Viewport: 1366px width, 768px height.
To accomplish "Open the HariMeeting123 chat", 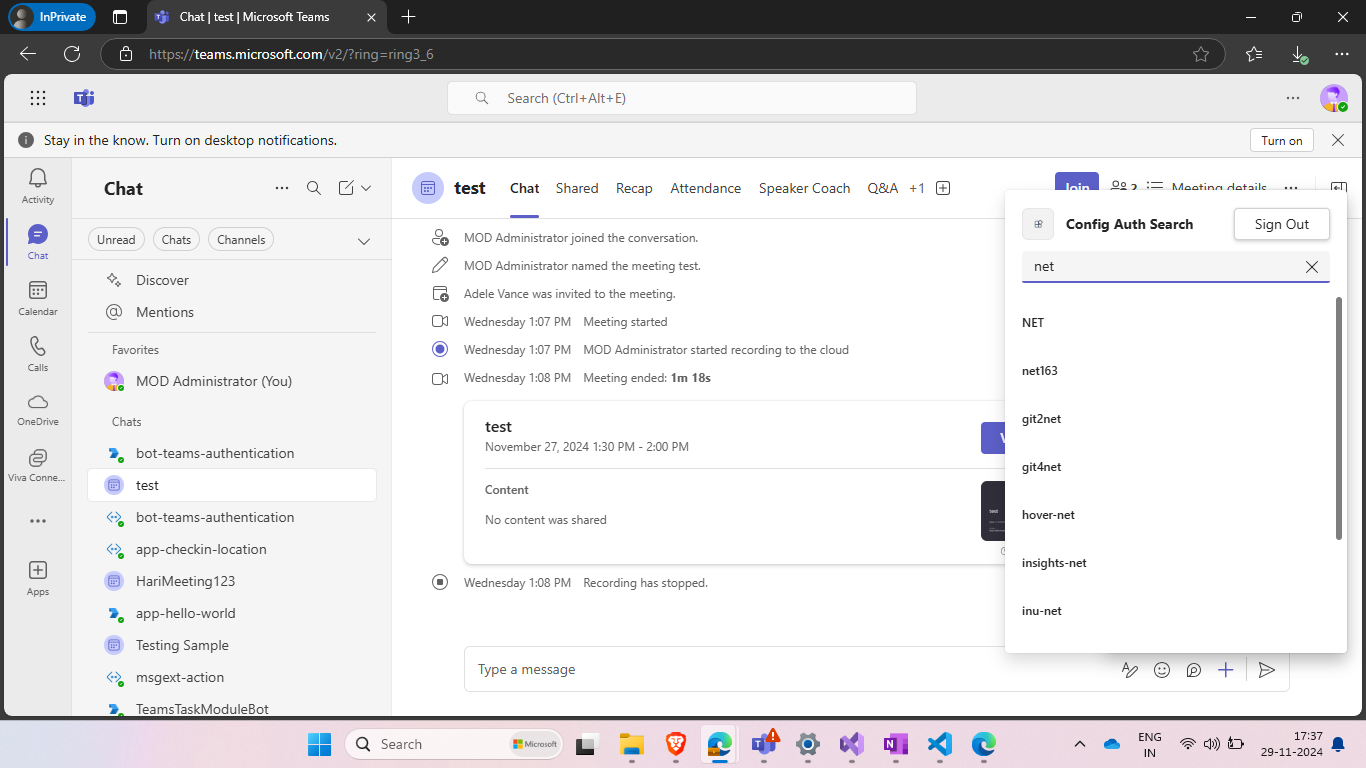I will (232, 581).
